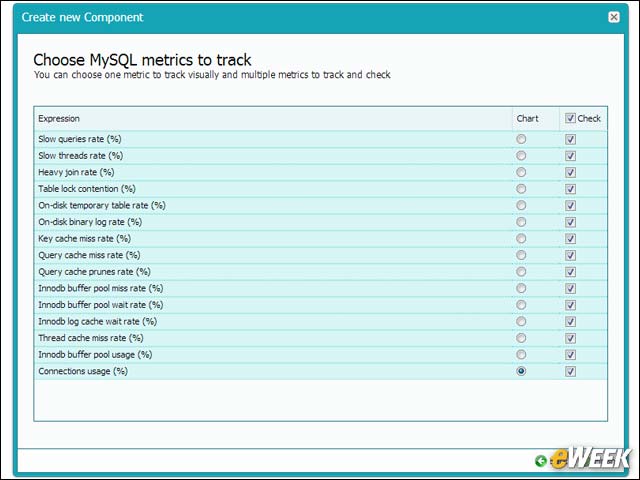Viewport: 640px width, 480px height.
Task: Uncheck Query cache prunes rate check box
Action: [570, 272]
